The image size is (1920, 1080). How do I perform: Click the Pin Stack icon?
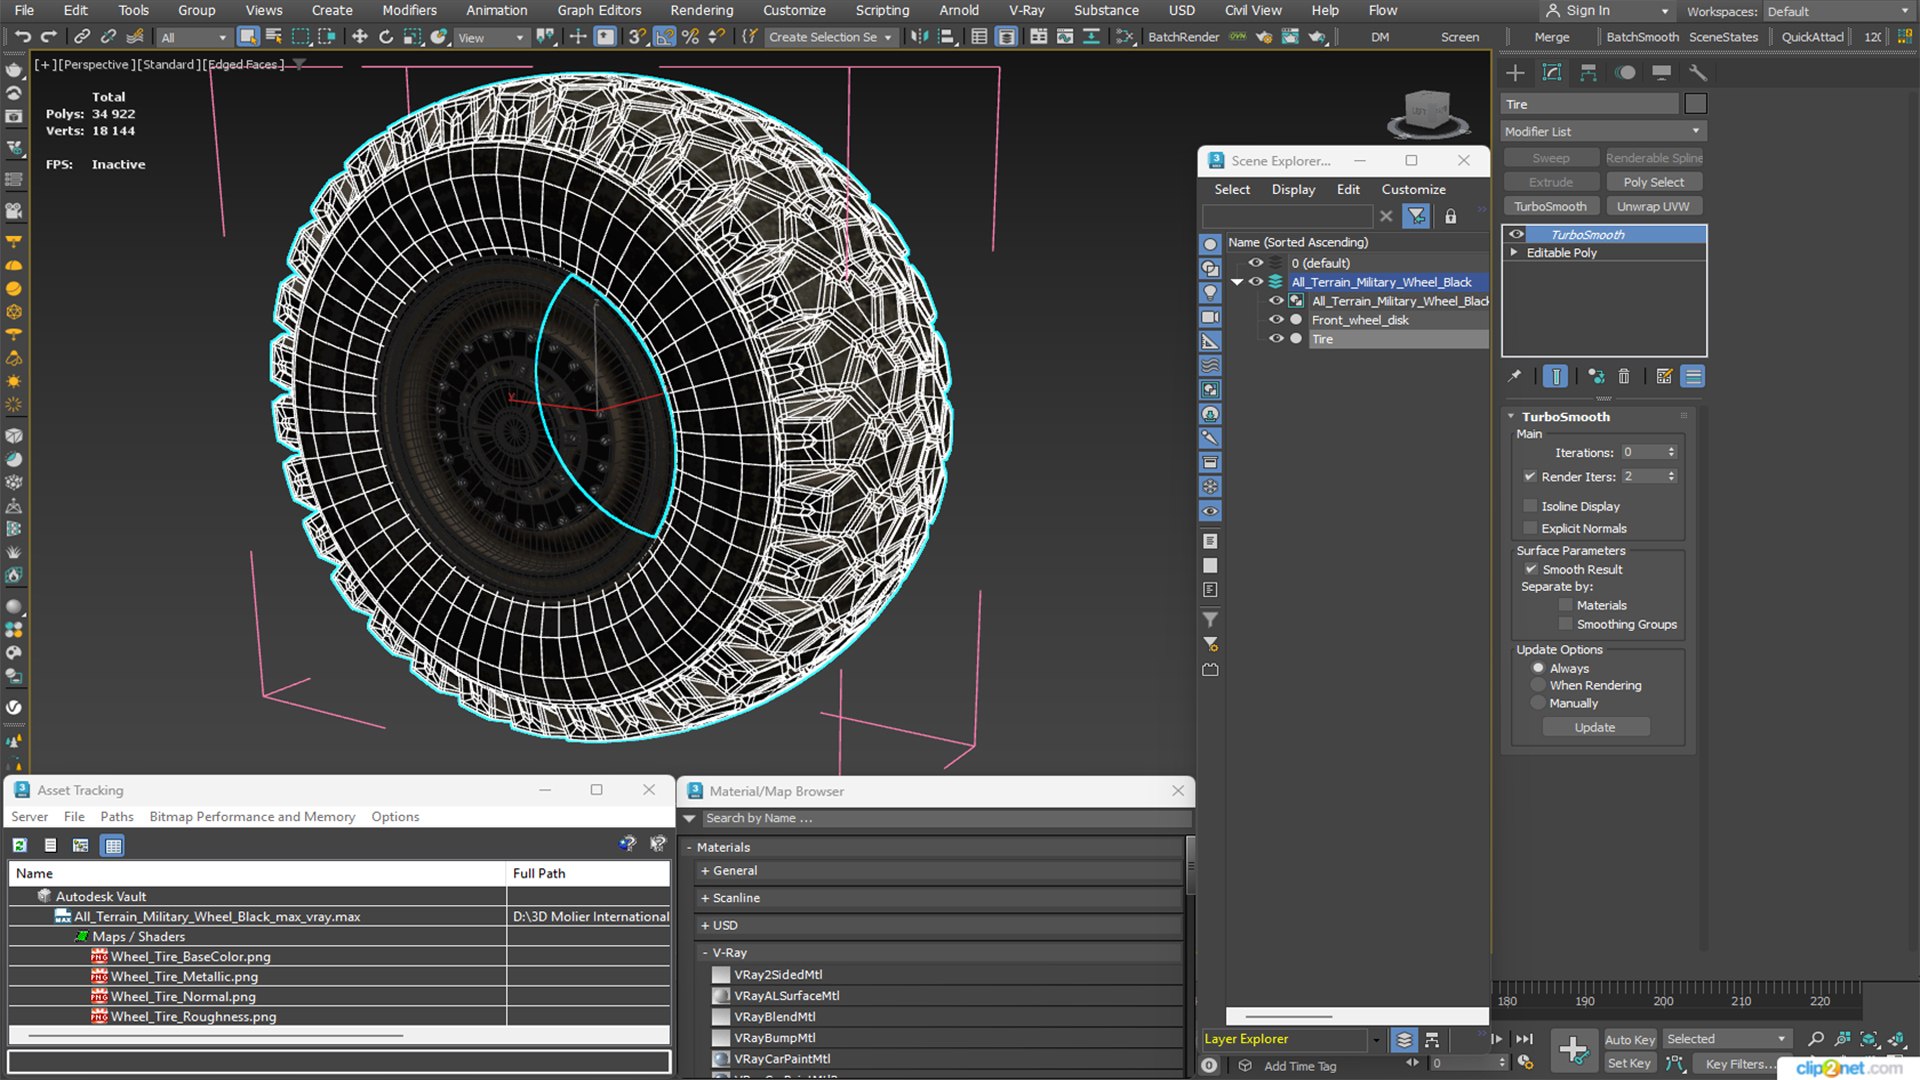[x=1515, y=376]
